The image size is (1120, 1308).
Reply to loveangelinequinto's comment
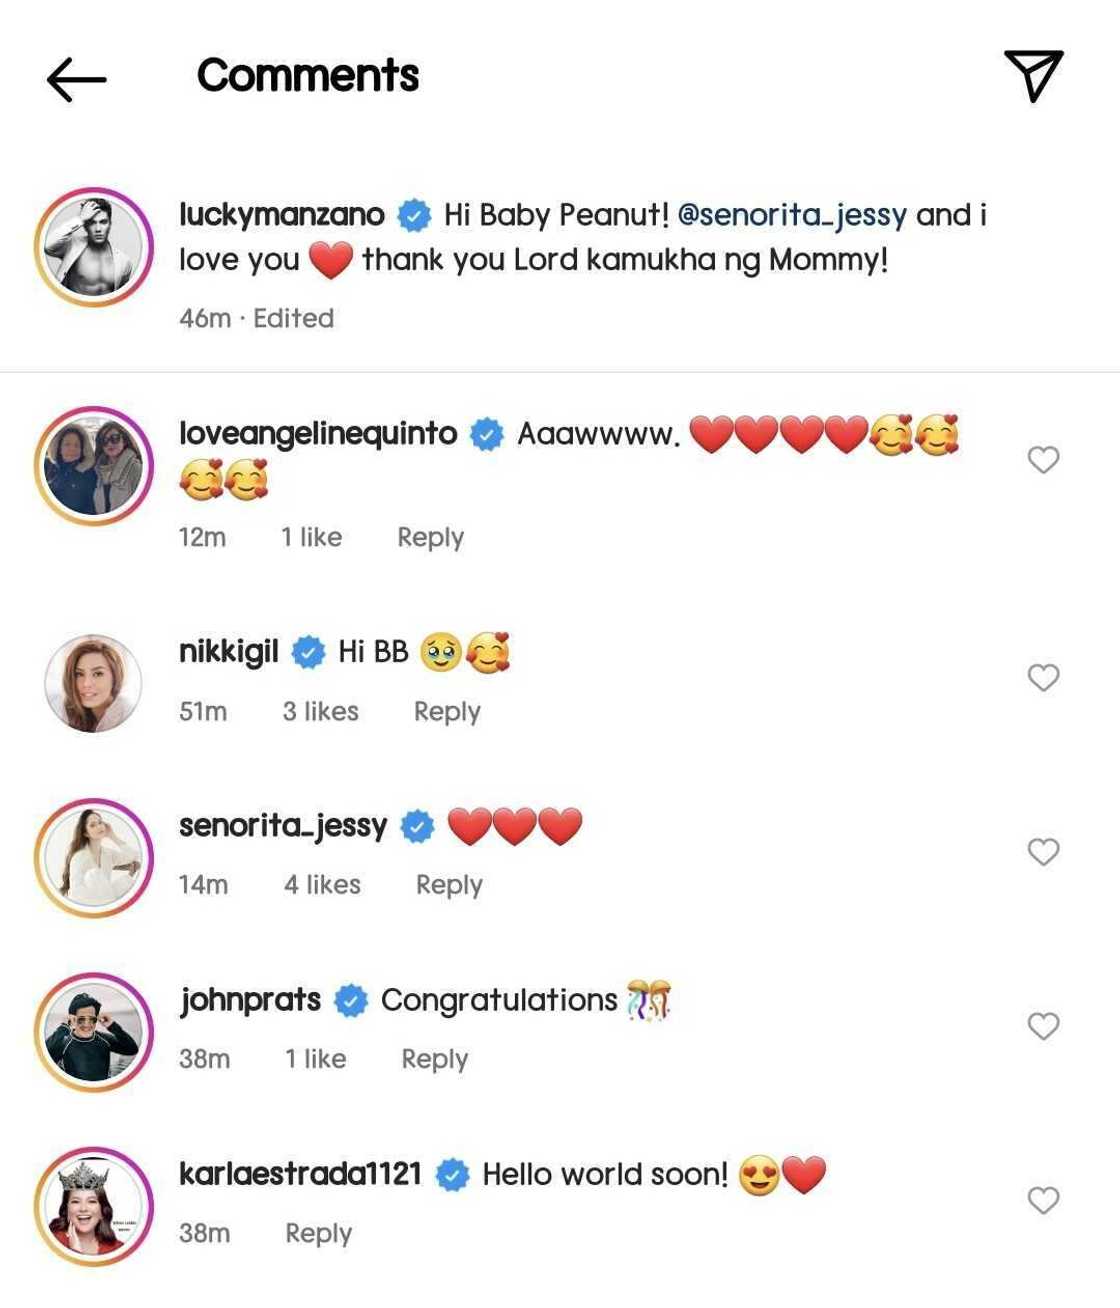pyautogui.click(x=430, y=538)
